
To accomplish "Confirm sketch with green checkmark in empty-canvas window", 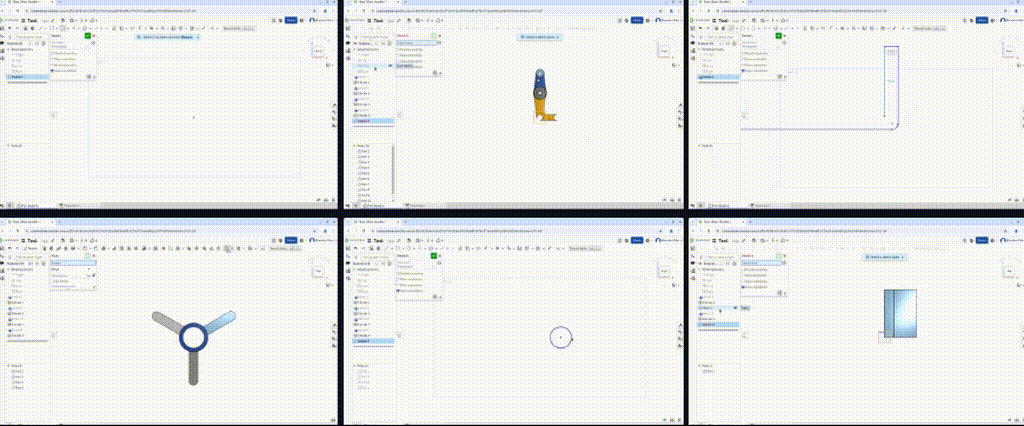I will [88, 36].
